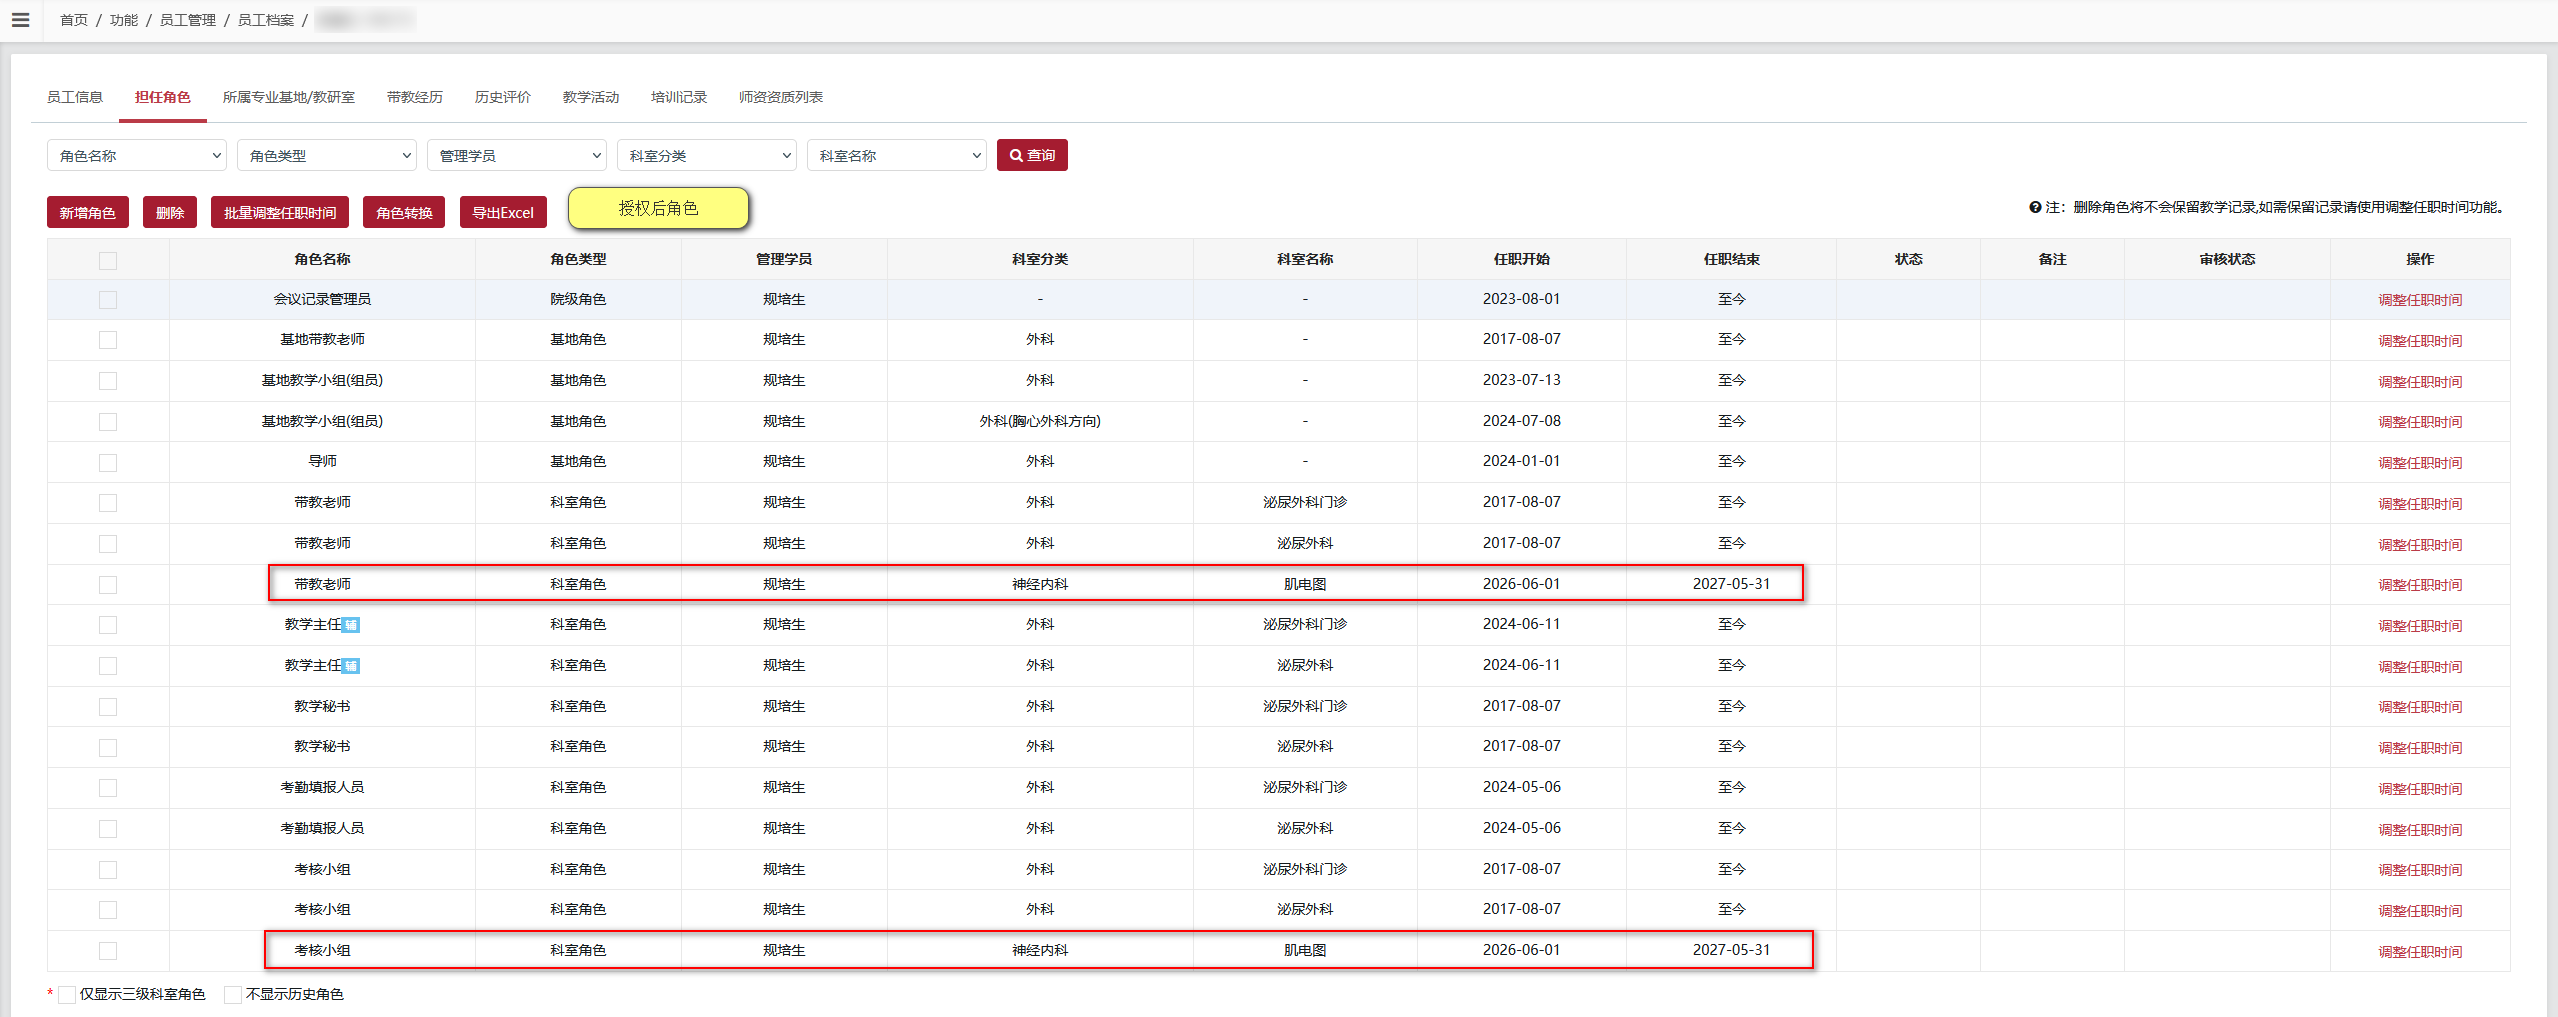Select the 院级角色 role type cell
This screenshot has height=1017, width=2558.
click(x=578, y=299)
